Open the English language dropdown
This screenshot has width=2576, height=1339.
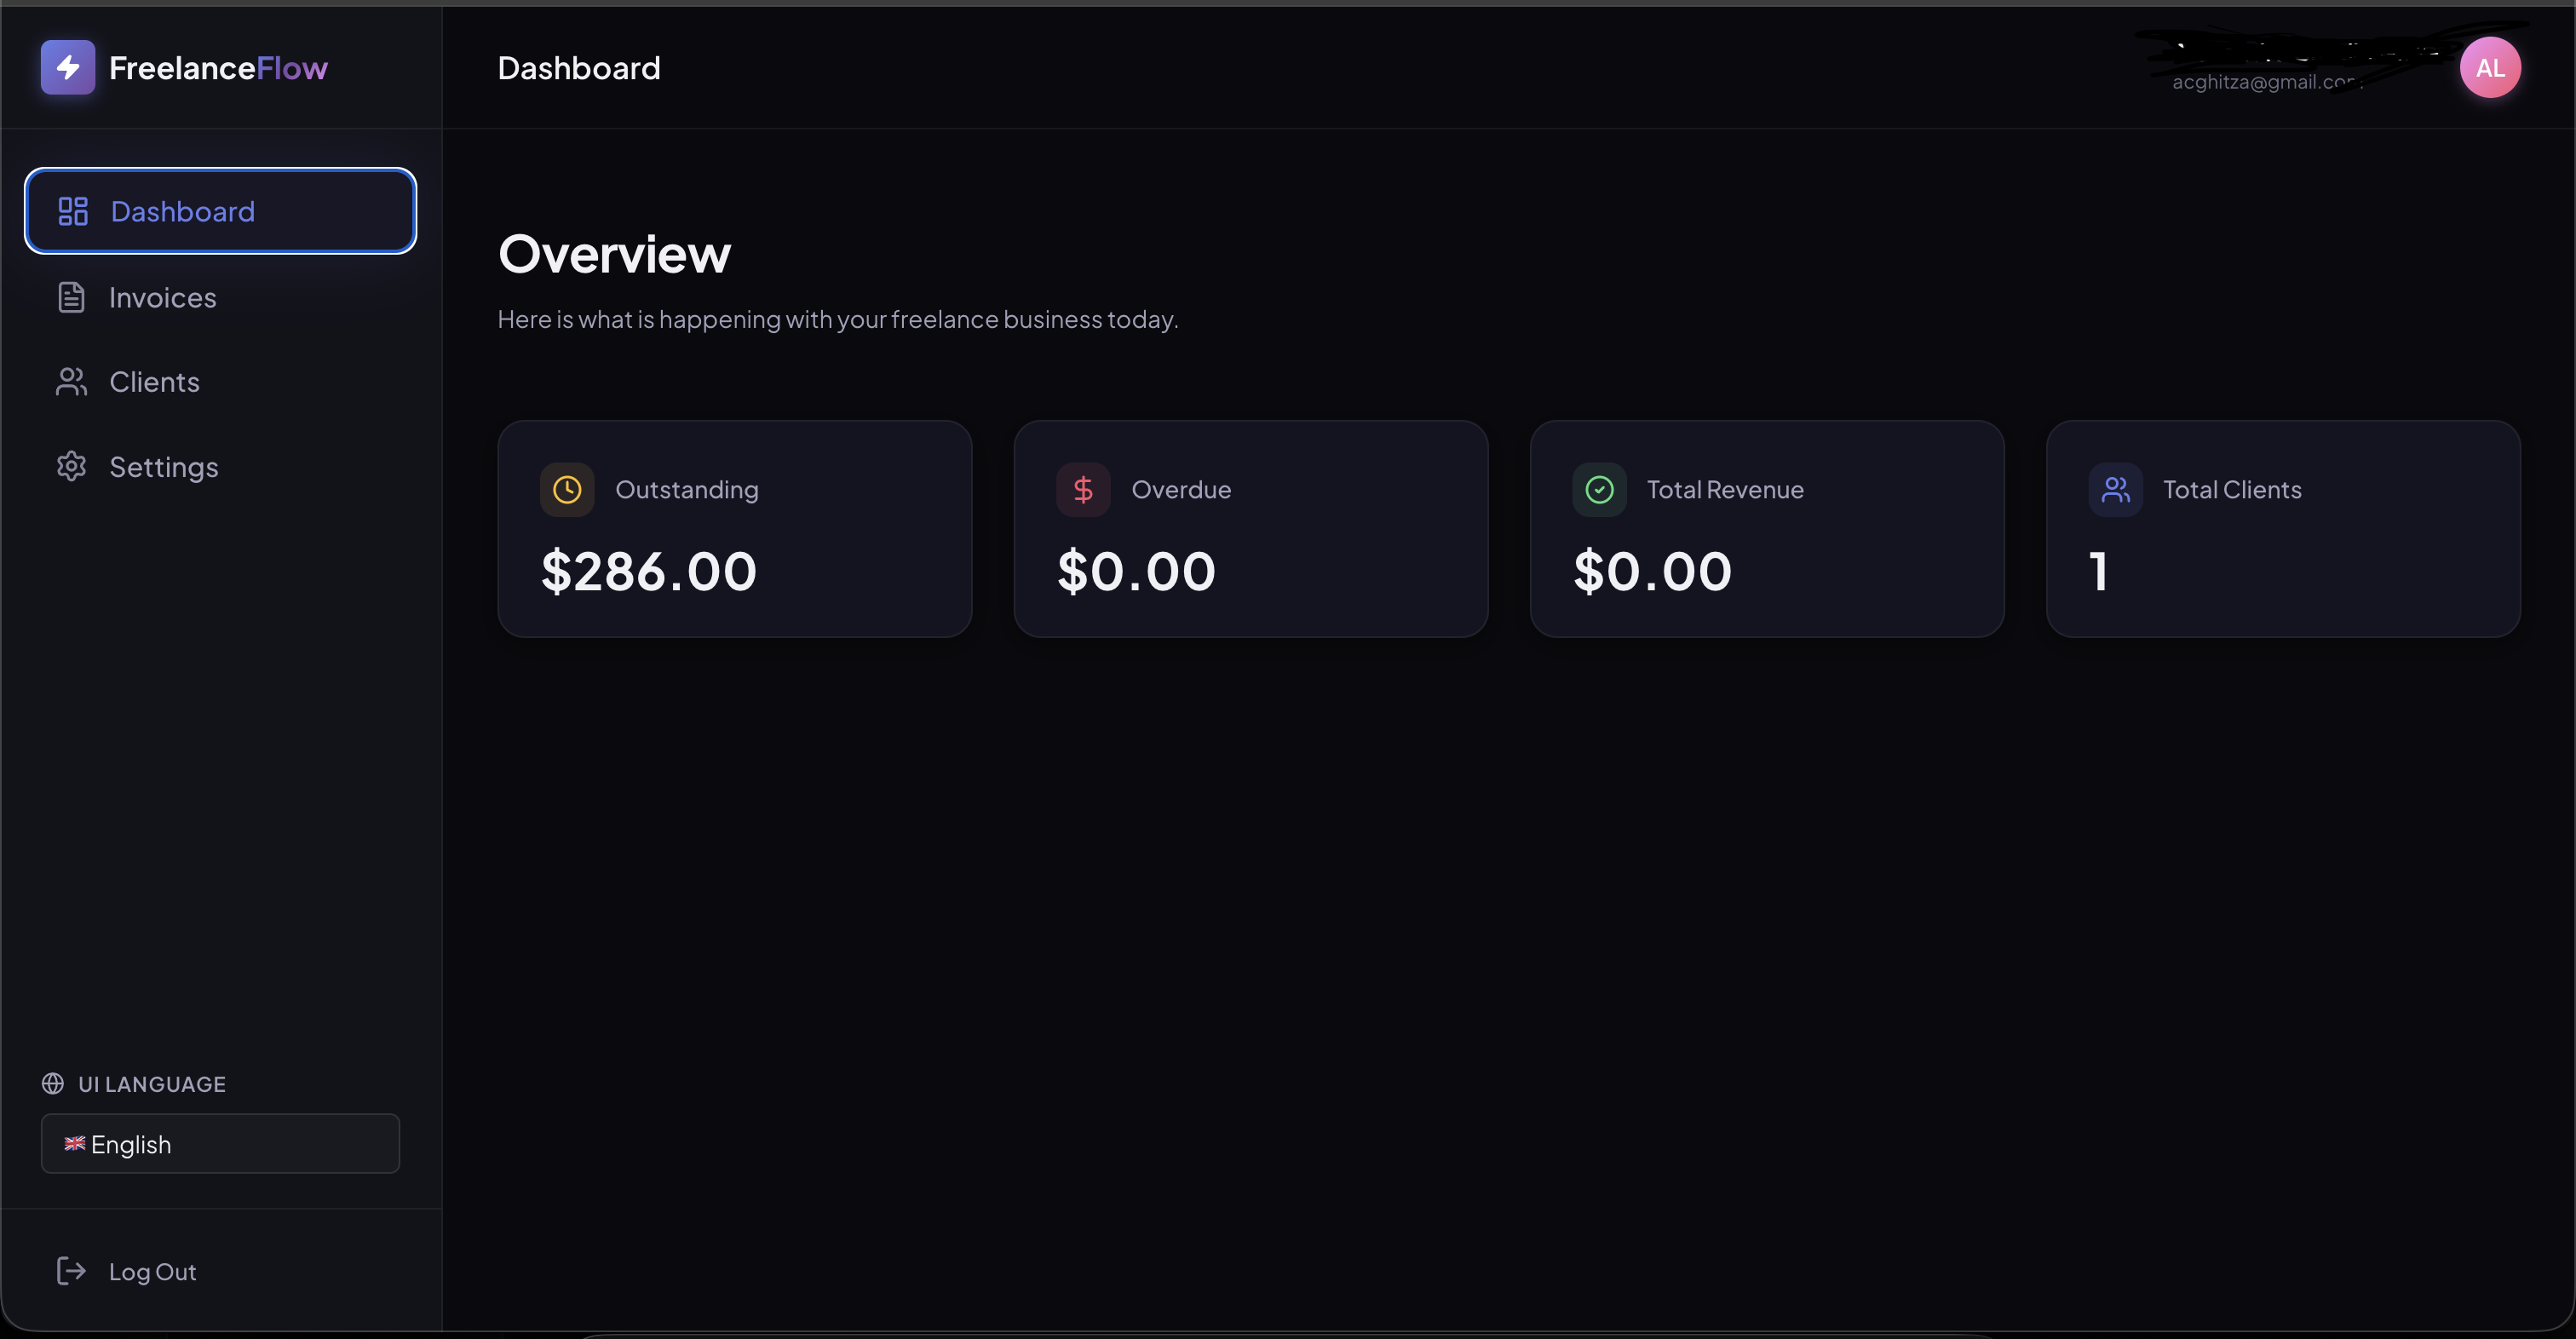pyautogui.click(x=220, y=1144)
